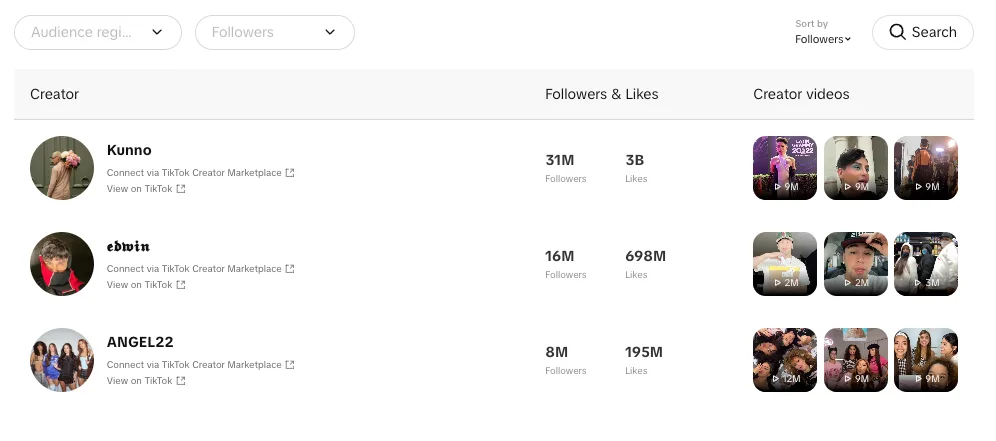Open the external link icon next to edwin's View on TikTok

[181, 285]
